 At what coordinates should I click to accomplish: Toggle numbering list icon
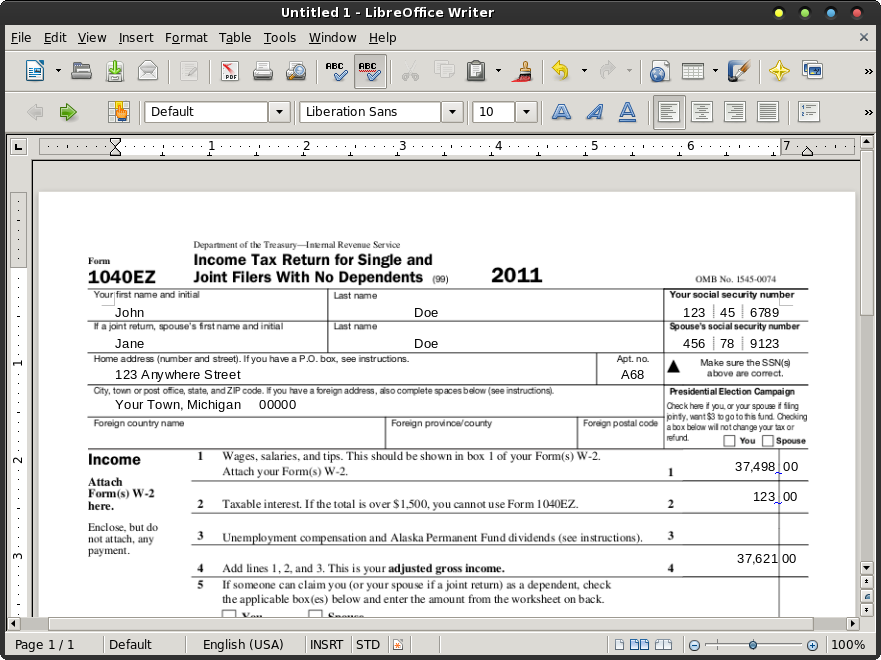[x=809, y=112]
